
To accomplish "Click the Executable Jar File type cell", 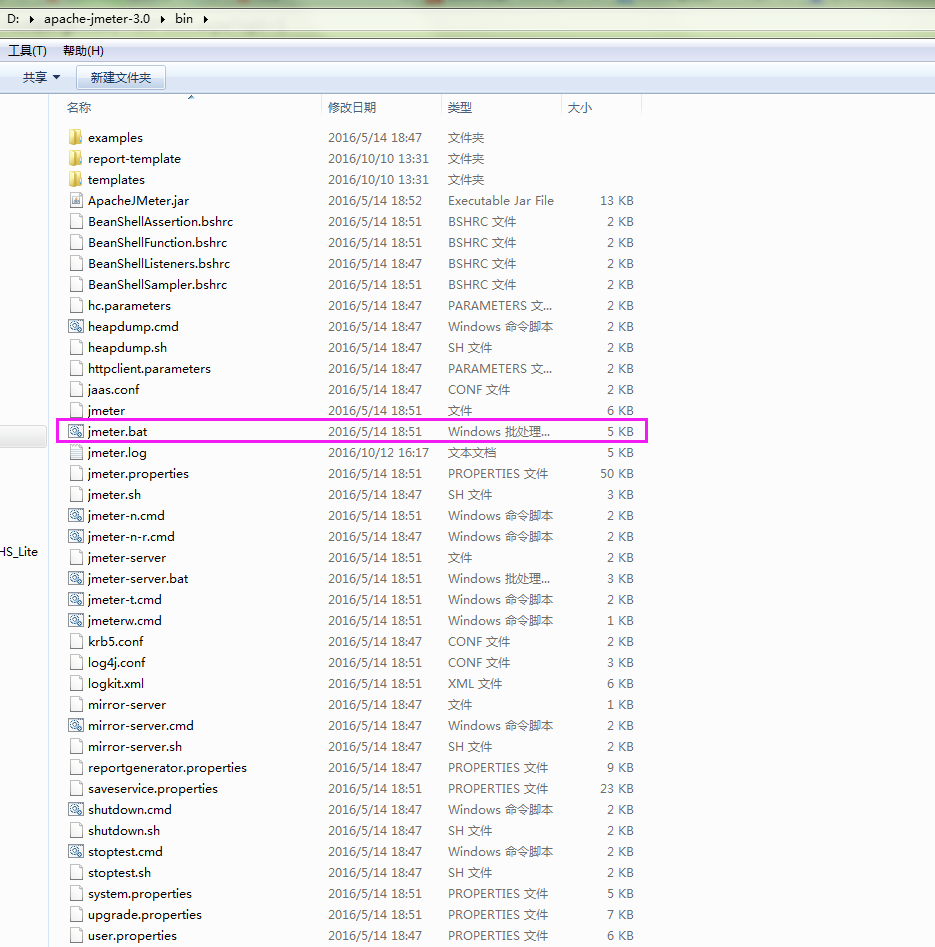I will 501,201.
